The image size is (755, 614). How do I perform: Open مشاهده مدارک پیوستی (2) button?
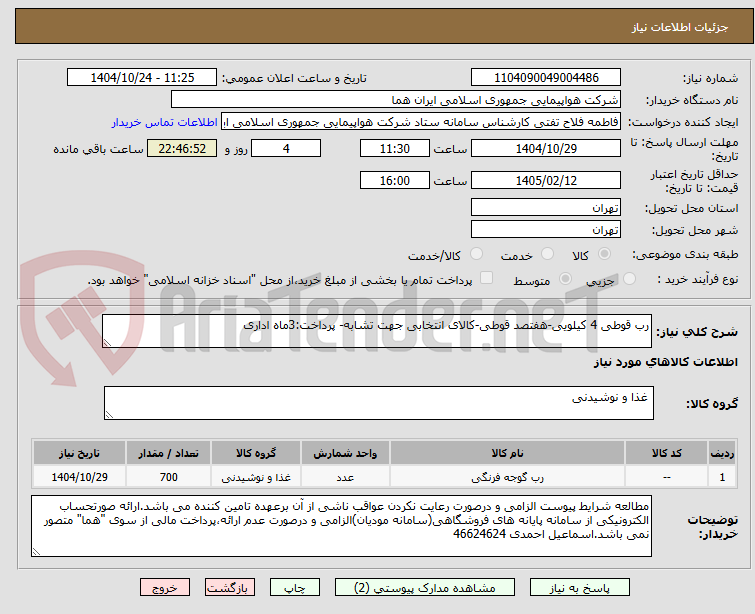click(425, 588)
